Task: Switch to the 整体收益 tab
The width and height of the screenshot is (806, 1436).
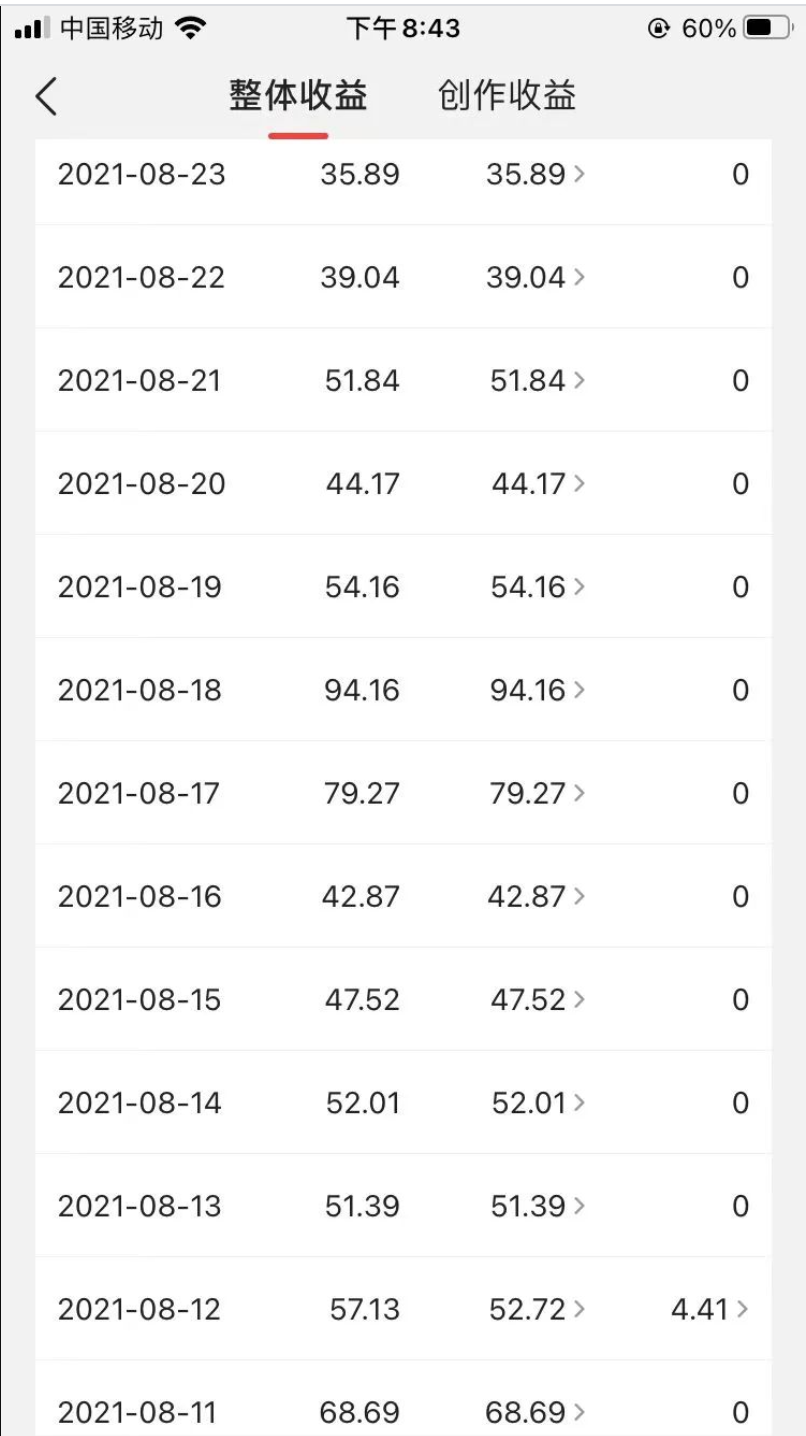Action: click(x=298, y=97)
